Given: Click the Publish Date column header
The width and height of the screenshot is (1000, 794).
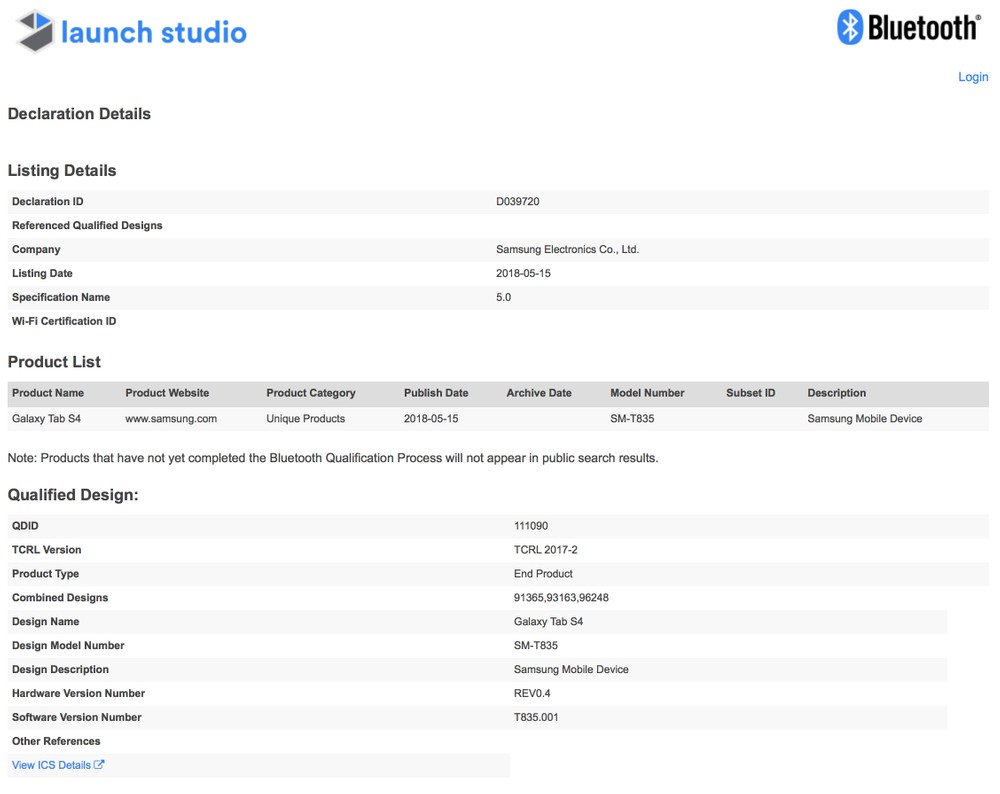Looking at the screenshot, I should [436, 393].
